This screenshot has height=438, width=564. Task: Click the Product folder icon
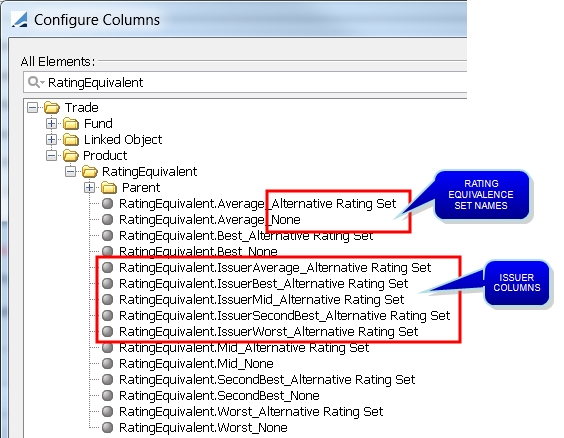[71, 155]
